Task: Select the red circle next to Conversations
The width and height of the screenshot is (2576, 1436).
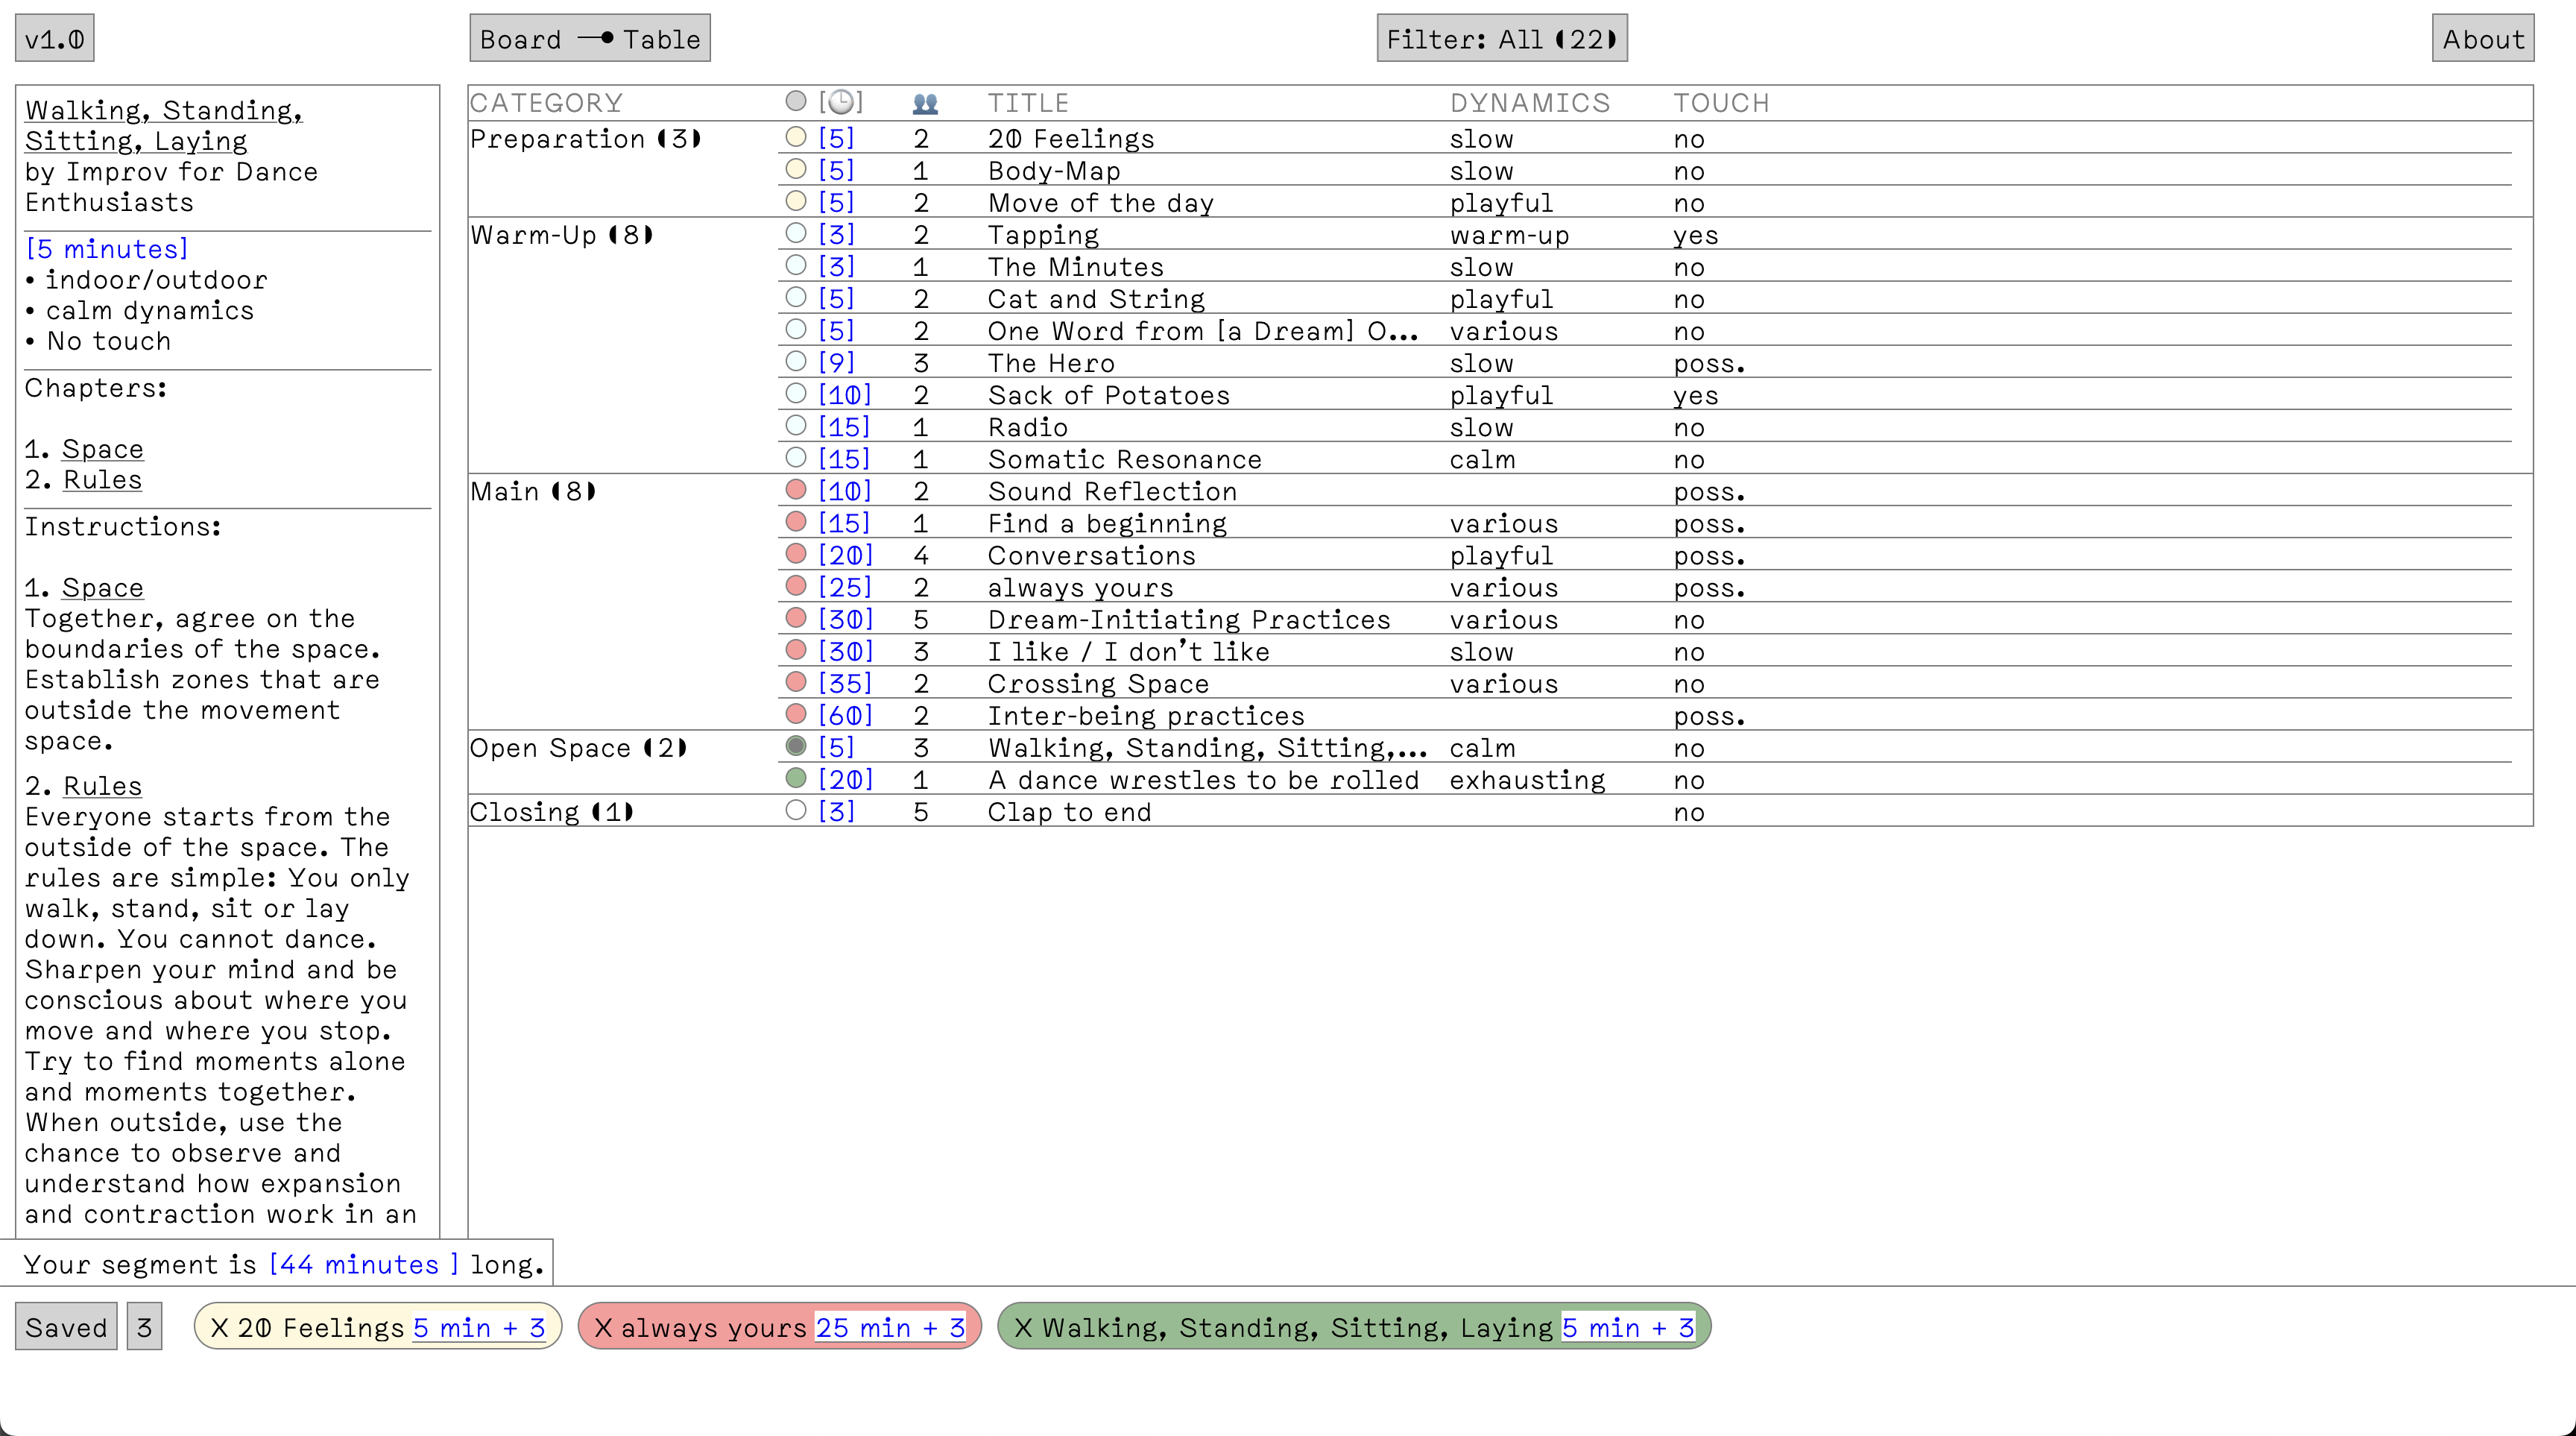Action: [x=796, y=554]
